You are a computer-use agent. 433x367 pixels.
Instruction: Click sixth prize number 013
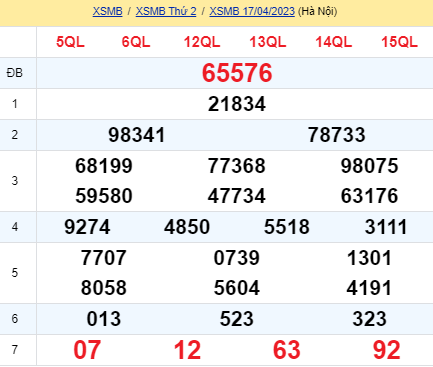click(104, 319)
